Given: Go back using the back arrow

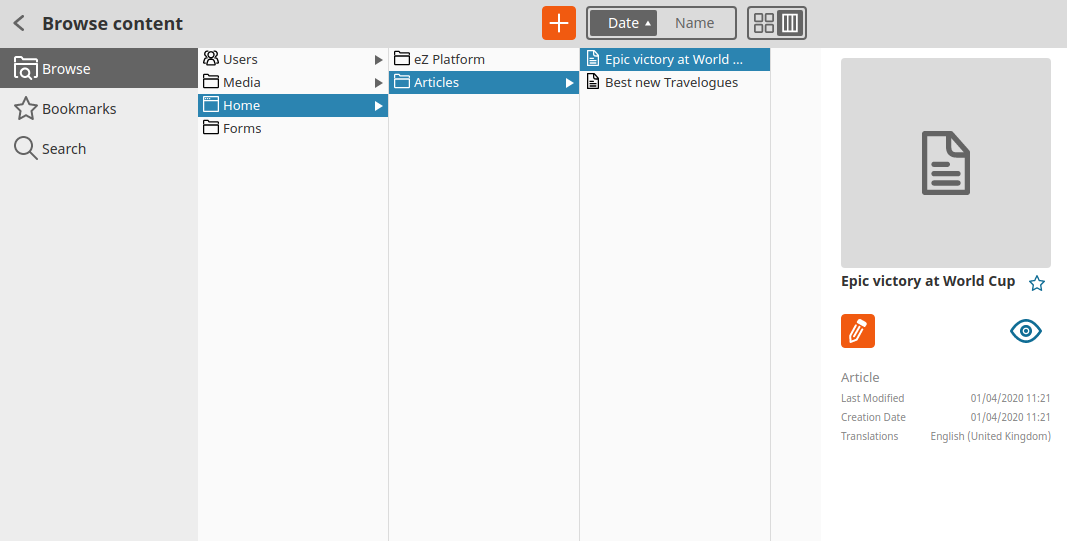Looking at the screenshot, I should [19, 23].
